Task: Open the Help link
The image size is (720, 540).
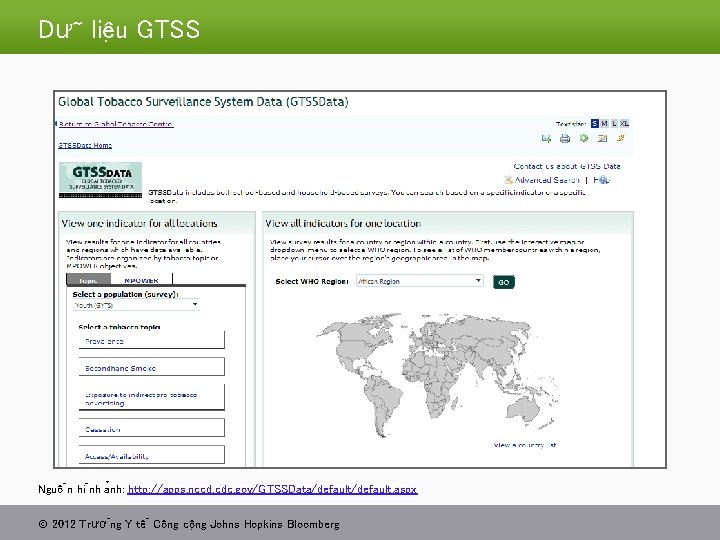Action: point(601,180)
